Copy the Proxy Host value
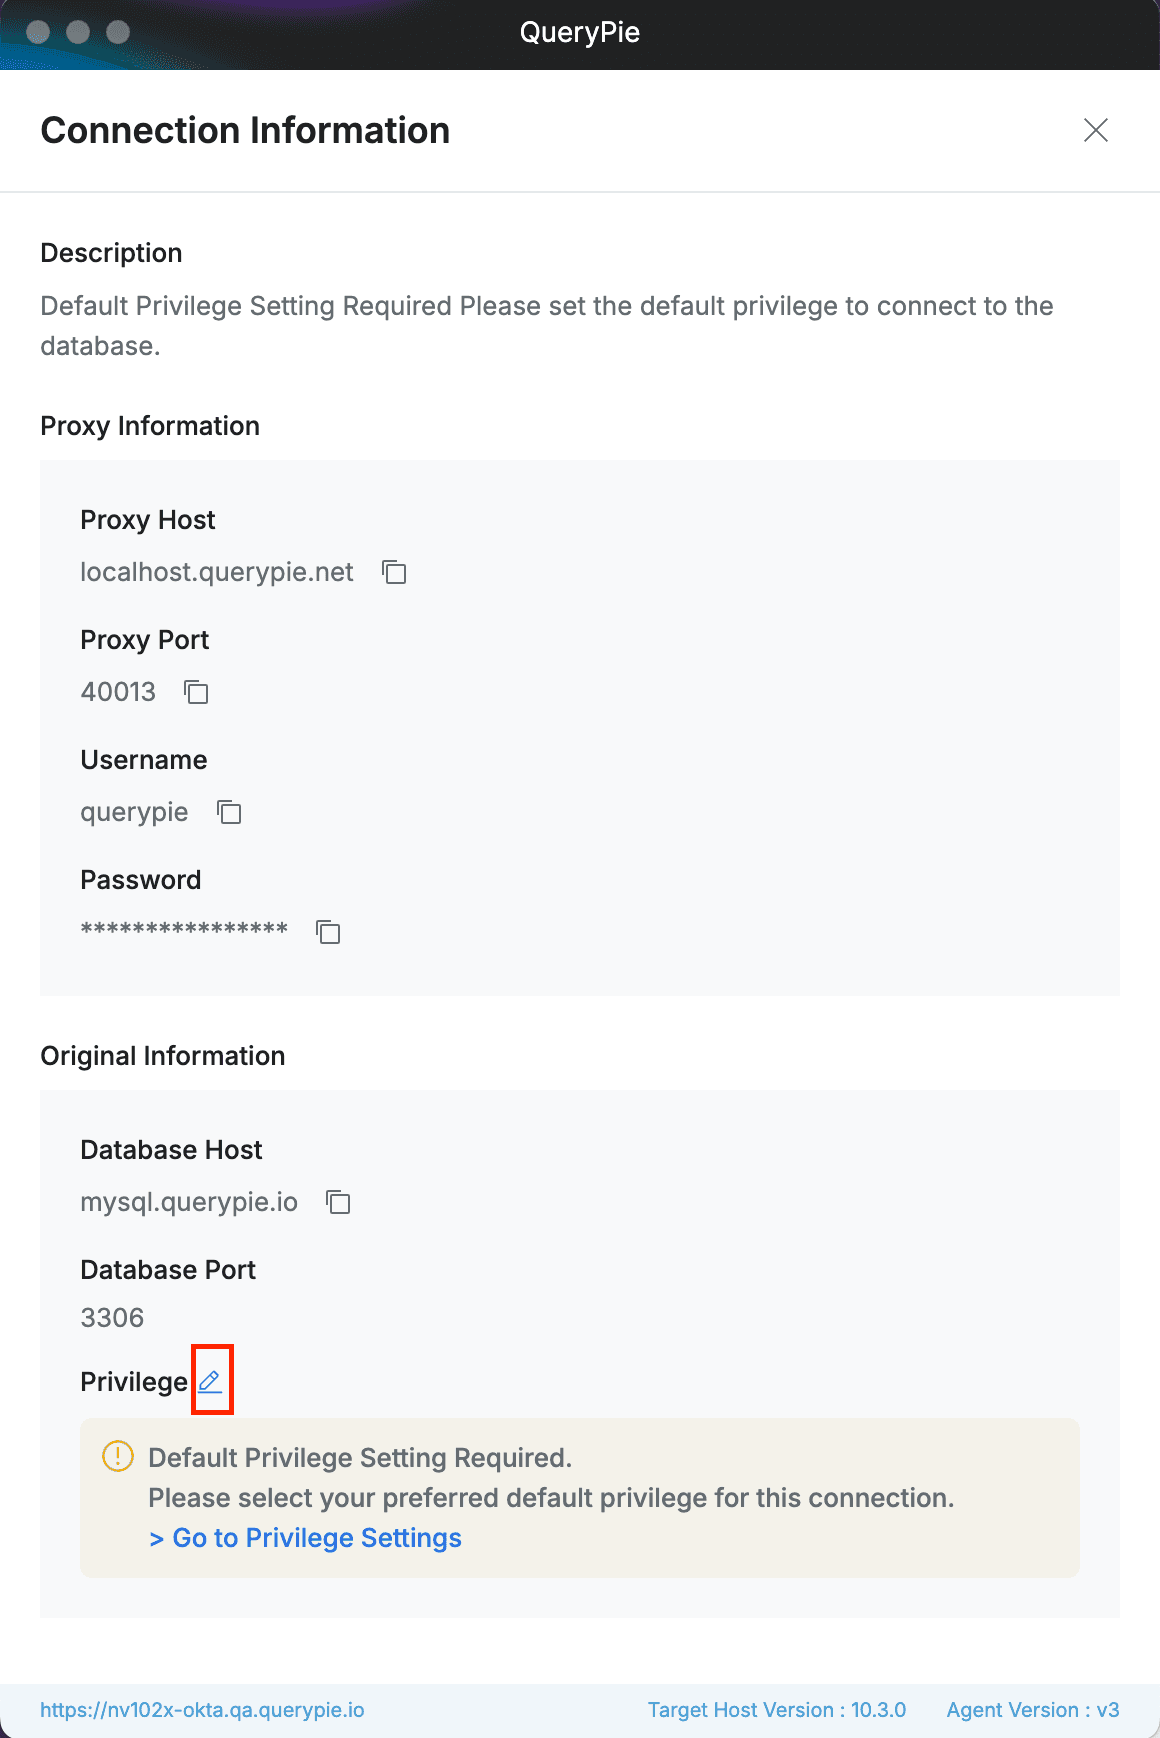 (394, 572)
